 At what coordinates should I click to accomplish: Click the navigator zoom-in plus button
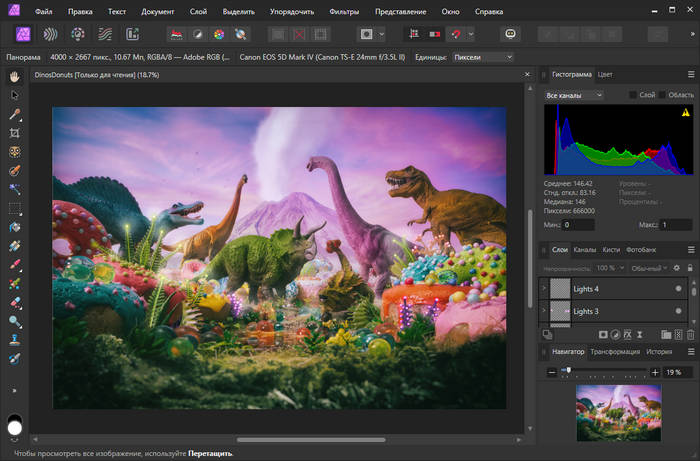654,372
